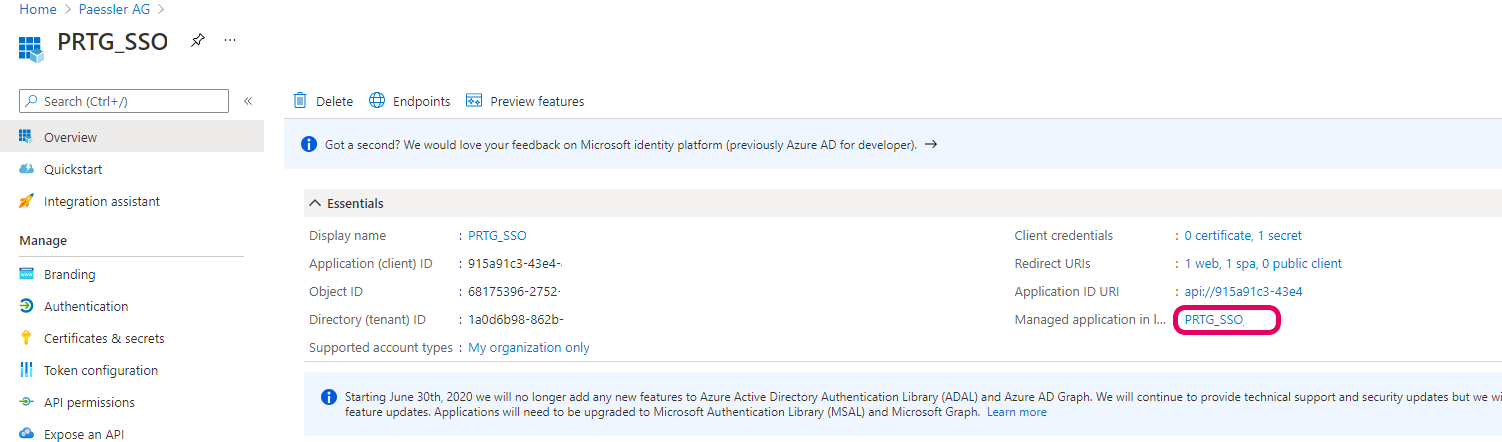Click the Manage section heading
This screenshot has width=1502, height=442.
coord(43,240)
